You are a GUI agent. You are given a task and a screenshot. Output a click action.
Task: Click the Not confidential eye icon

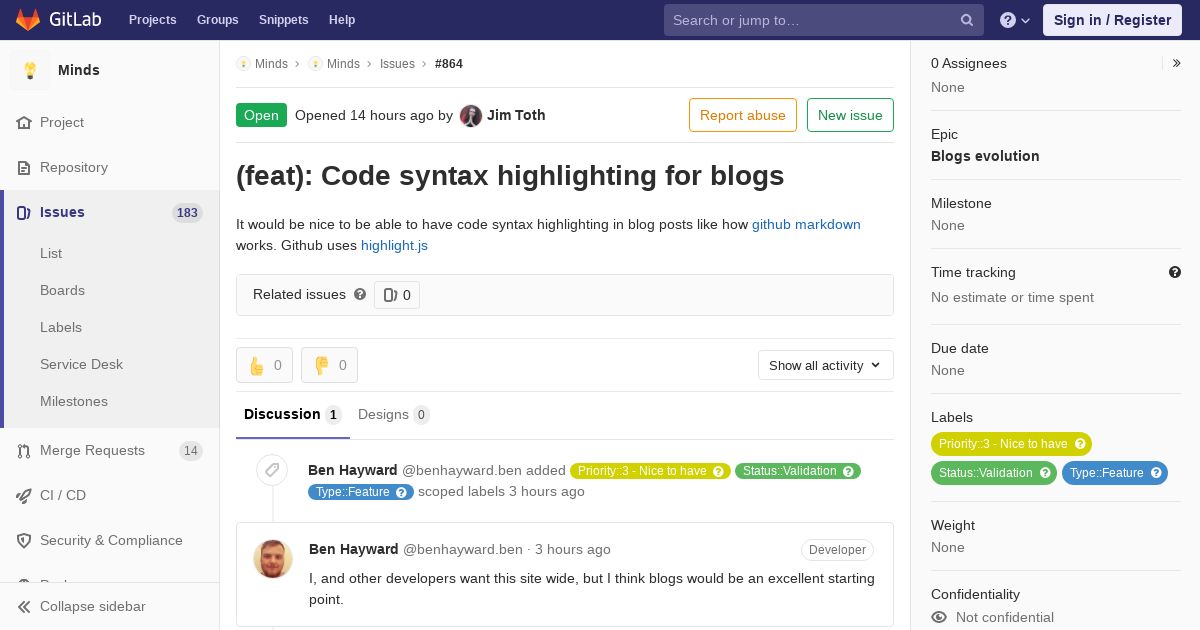click(939, 617)
